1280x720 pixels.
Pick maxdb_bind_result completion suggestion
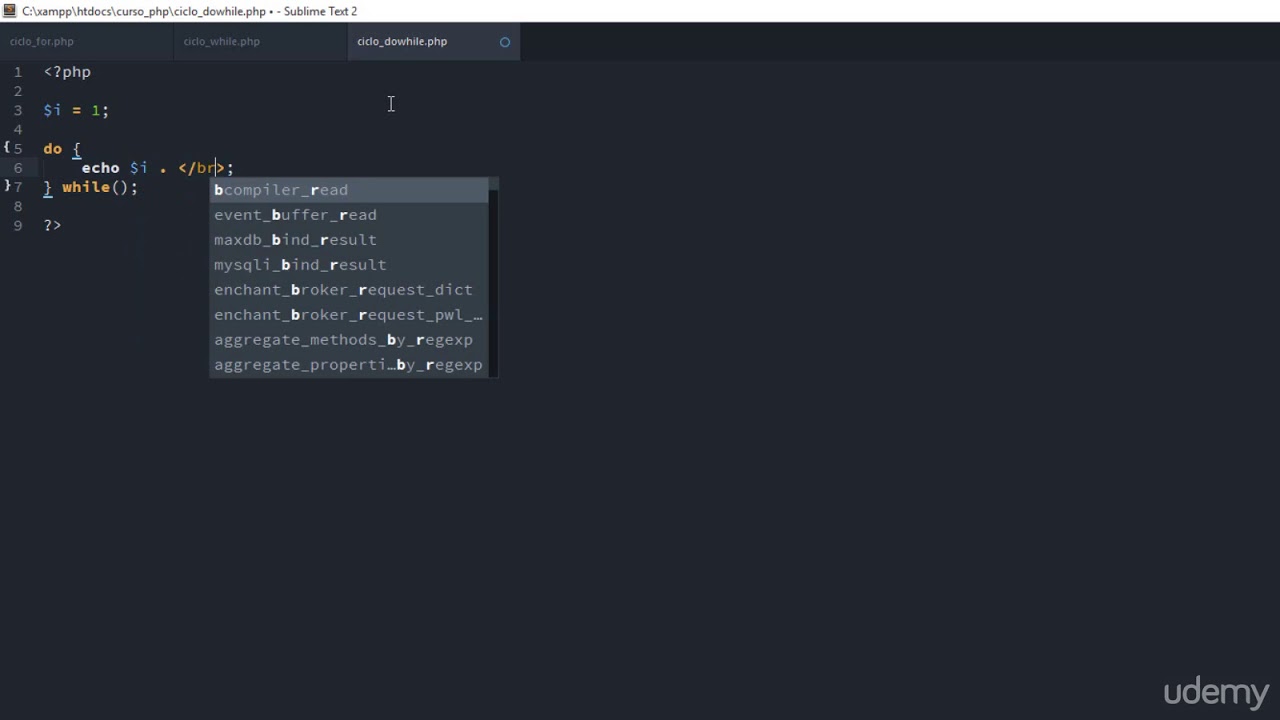[349, 240]
